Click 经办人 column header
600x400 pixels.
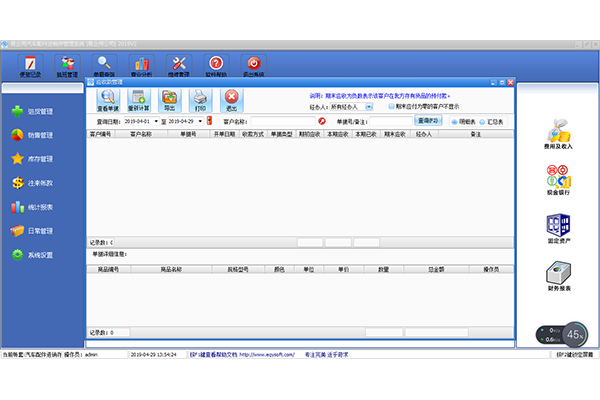click(424, 134)
